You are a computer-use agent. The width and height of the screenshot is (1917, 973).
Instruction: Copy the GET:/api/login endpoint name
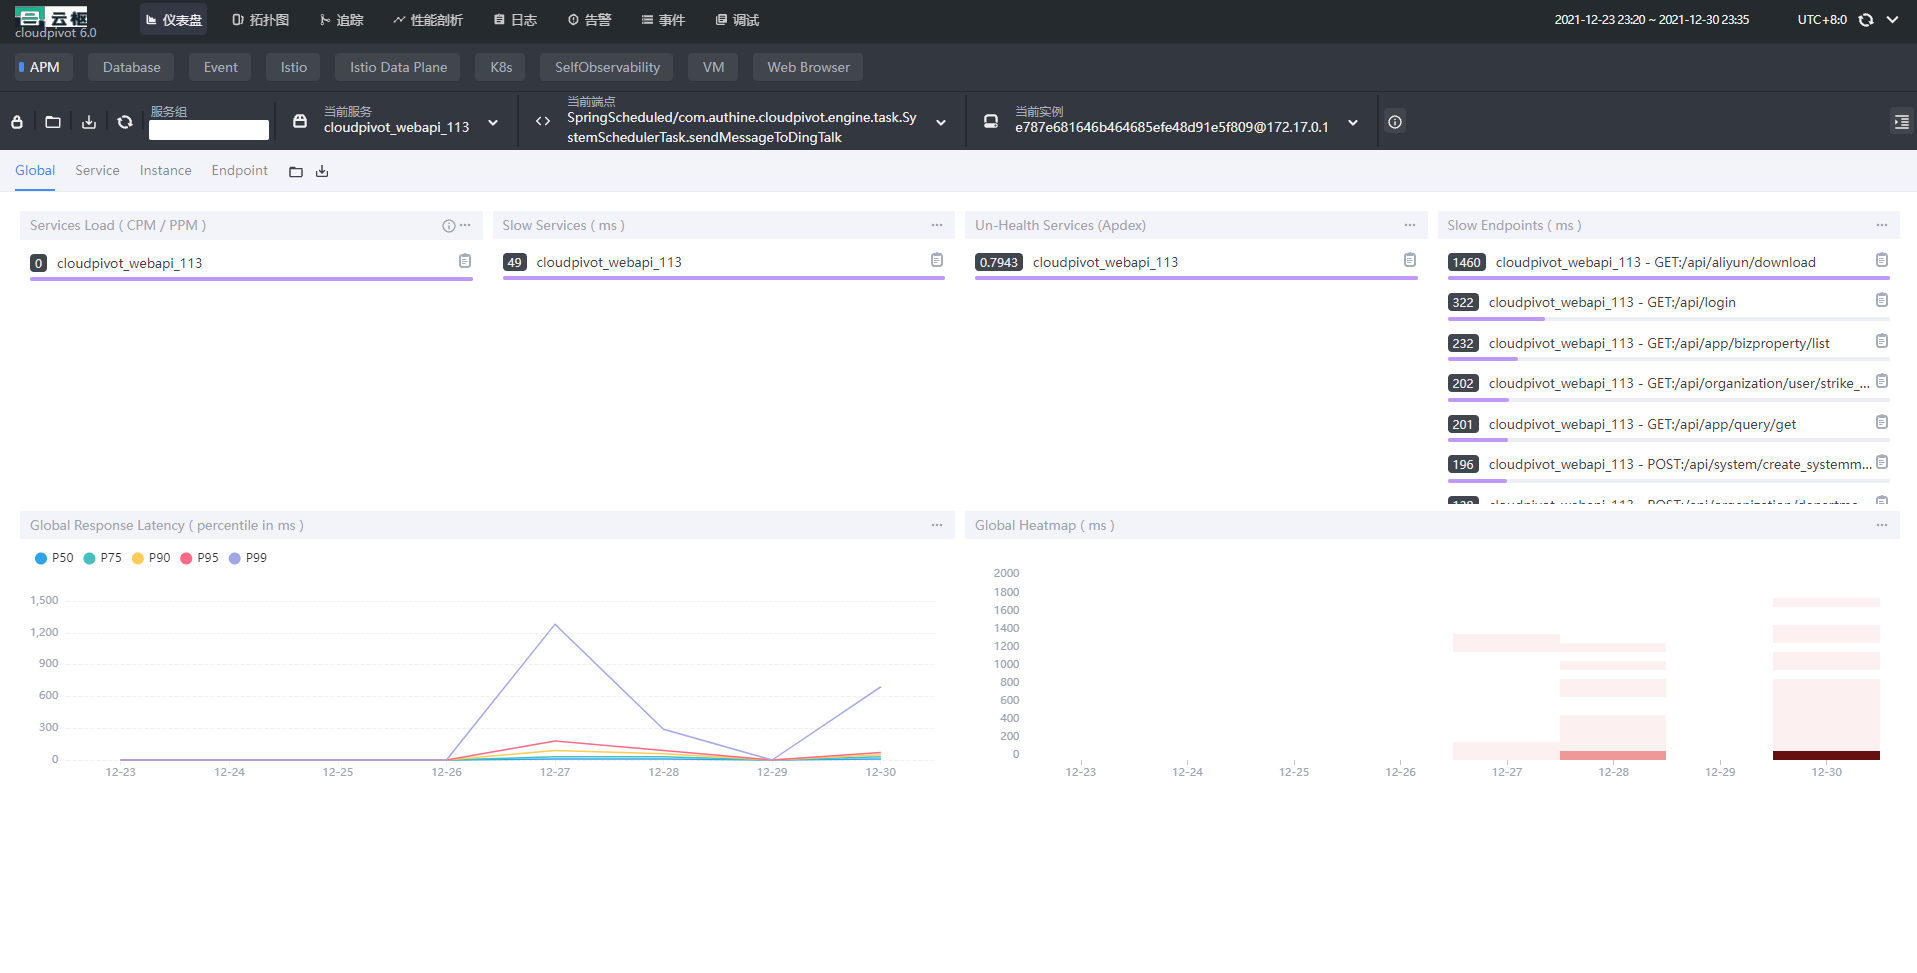click(x=1882, y=300)
